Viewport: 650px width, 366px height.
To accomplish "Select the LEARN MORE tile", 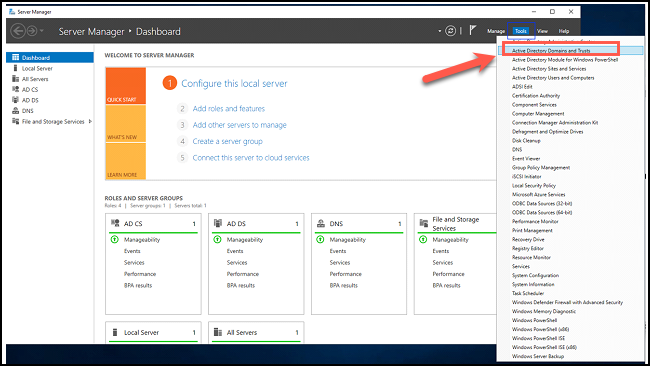I will coord(126,161).
